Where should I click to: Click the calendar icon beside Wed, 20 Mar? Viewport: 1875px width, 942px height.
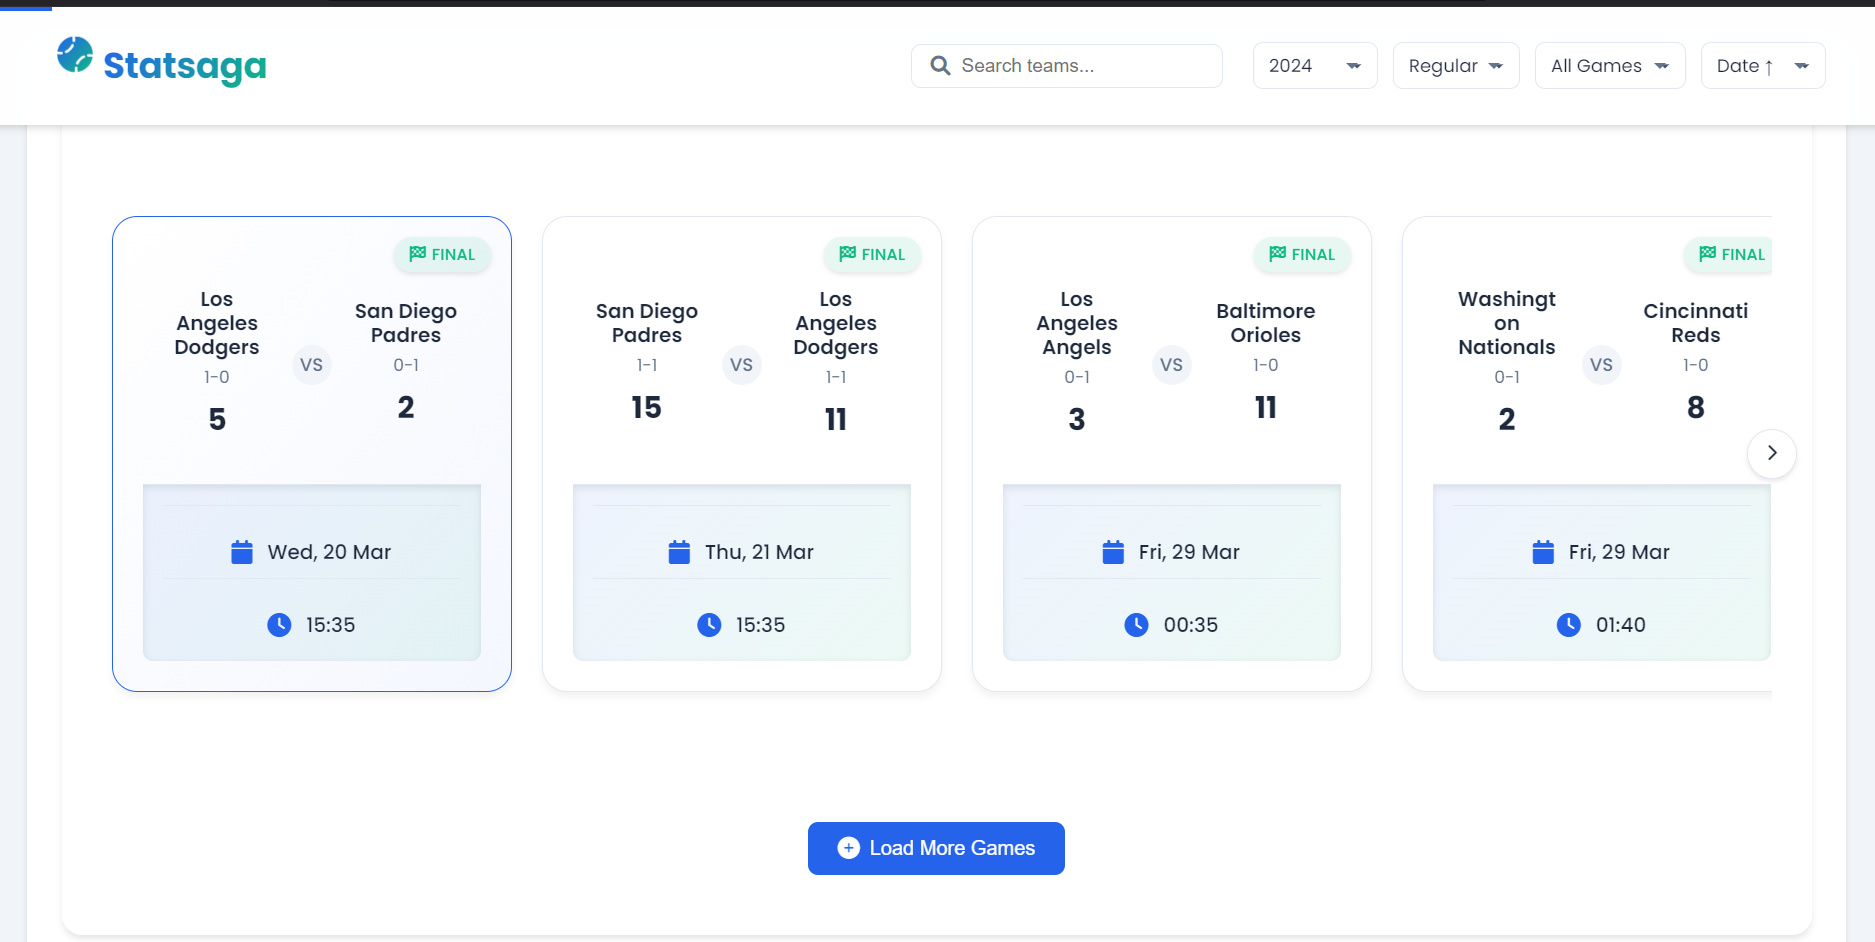point(242,552)
